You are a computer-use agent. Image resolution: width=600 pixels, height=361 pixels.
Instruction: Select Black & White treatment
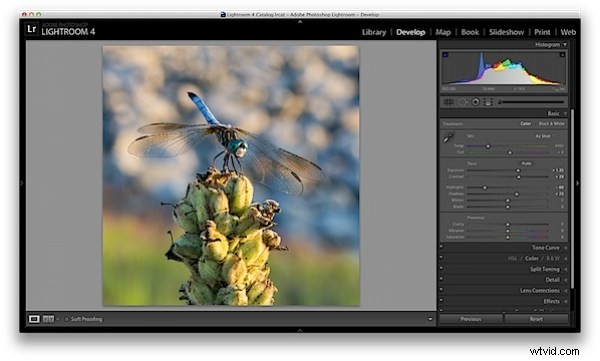[x=551, y=124]
